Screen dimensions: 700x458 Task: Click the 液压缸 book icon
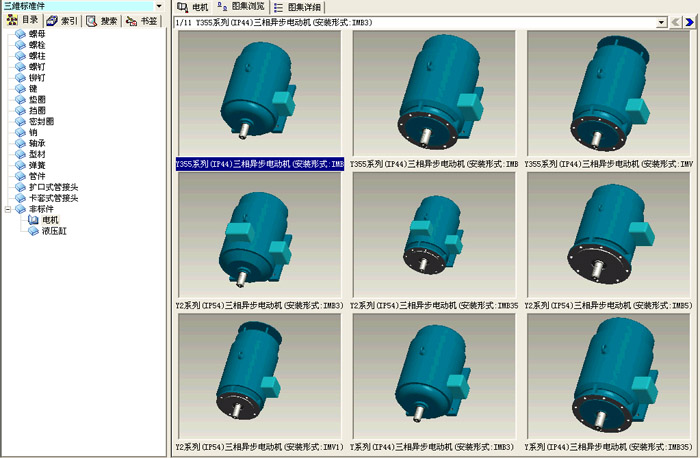point(32,231)
